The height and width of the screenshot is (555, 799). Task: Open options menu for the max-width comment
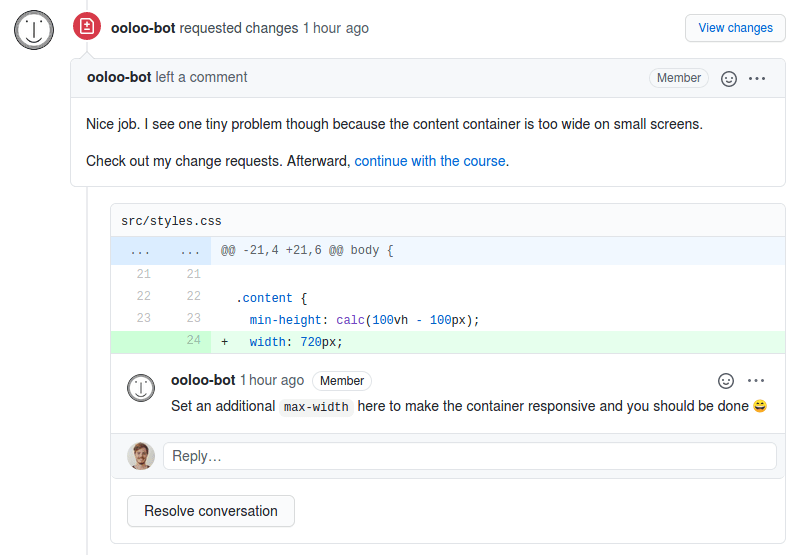[756, 381]
